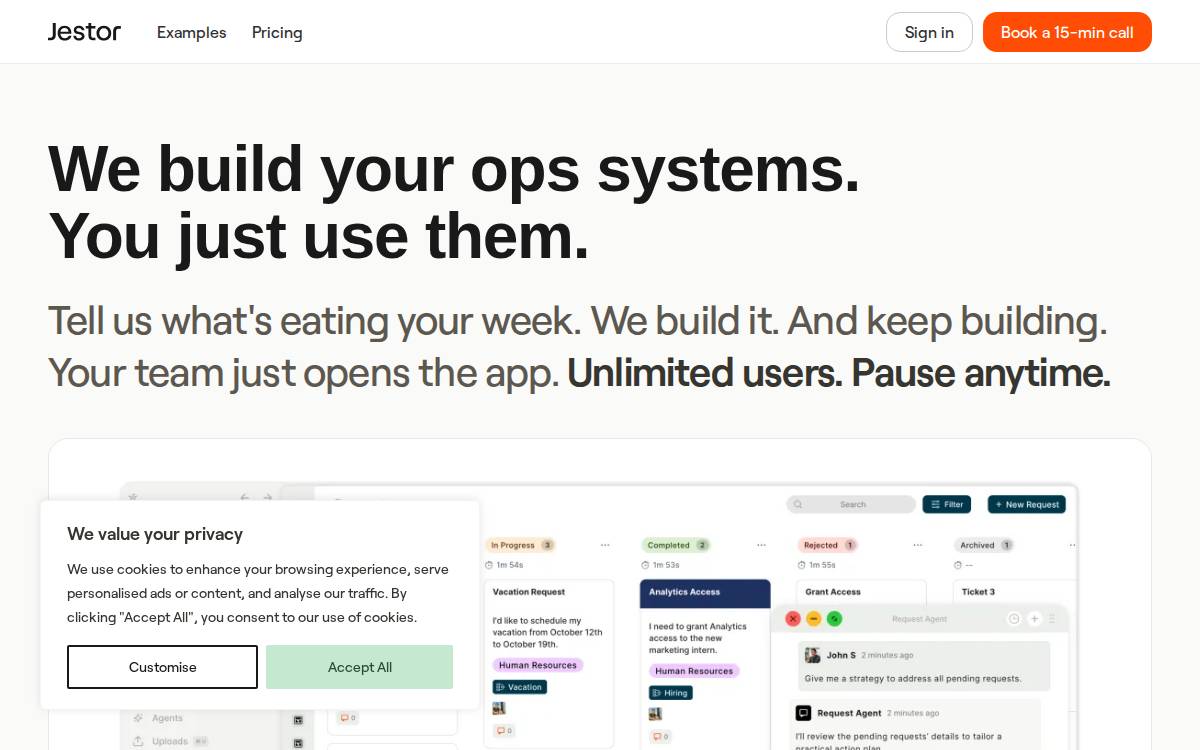
Task: Click the Vacation tag
Action: (x=518, y=687)
